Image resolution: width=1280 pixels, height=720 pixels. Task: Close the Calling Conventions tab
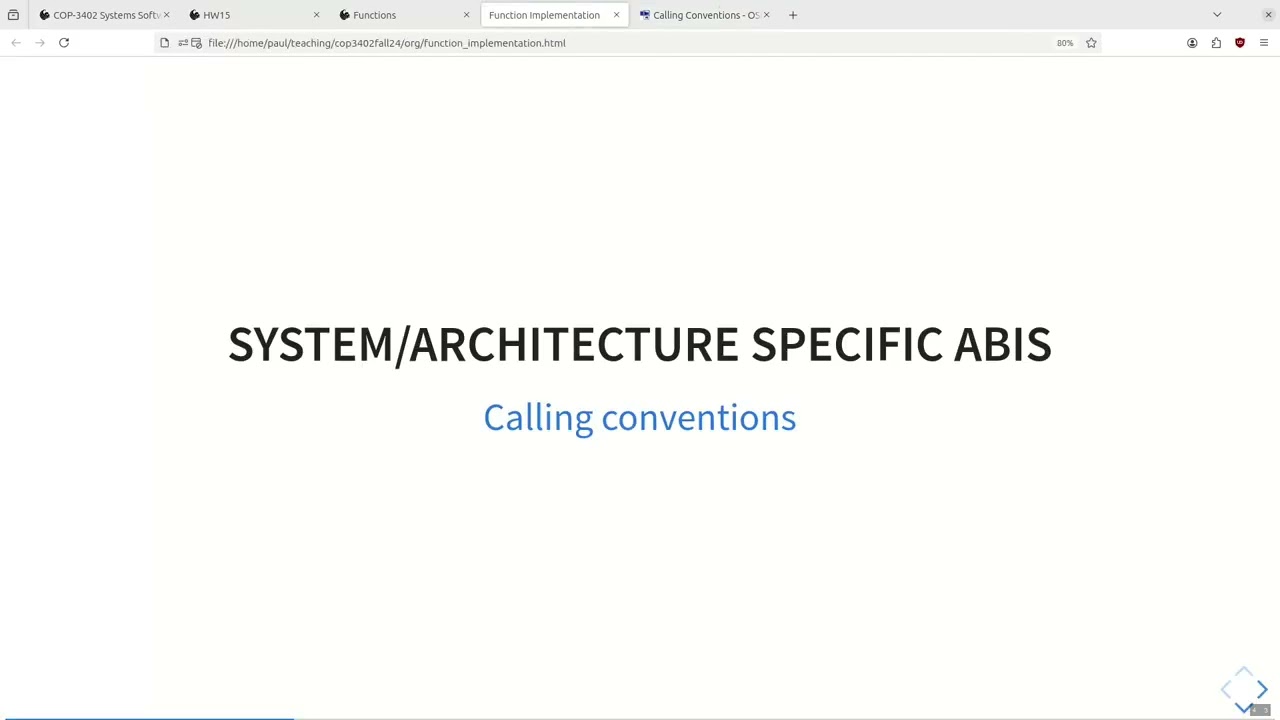(x=766, y=15)
